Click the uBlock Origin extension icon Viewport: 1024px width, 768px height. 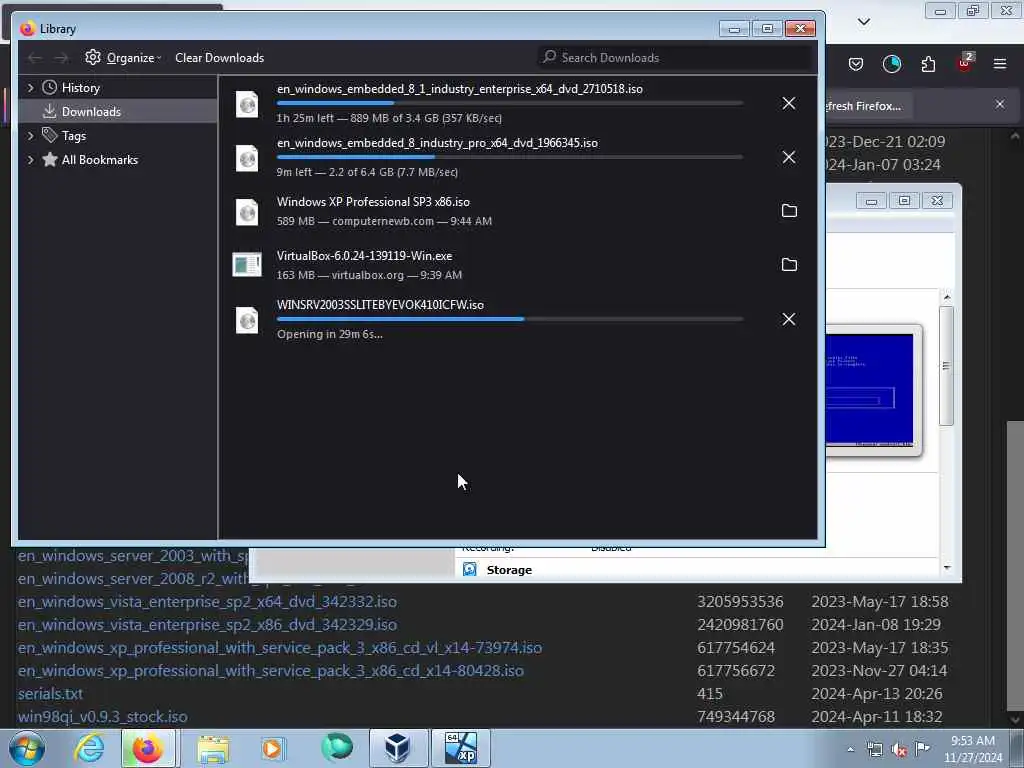tap(965, 63)
